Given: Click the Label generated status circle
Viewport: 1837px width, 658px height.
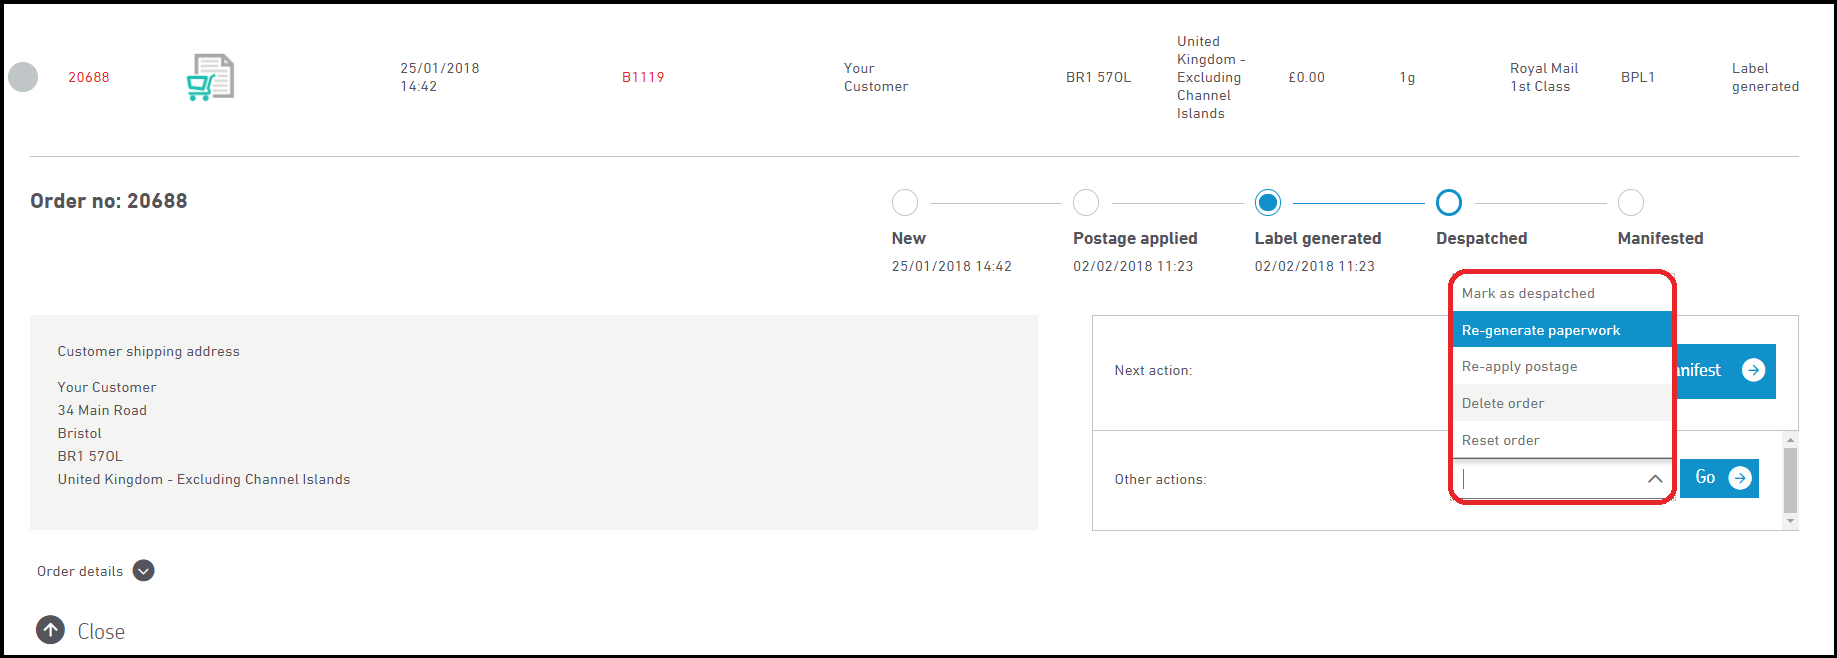Looking at the screenshot, I should [1268, 203].
